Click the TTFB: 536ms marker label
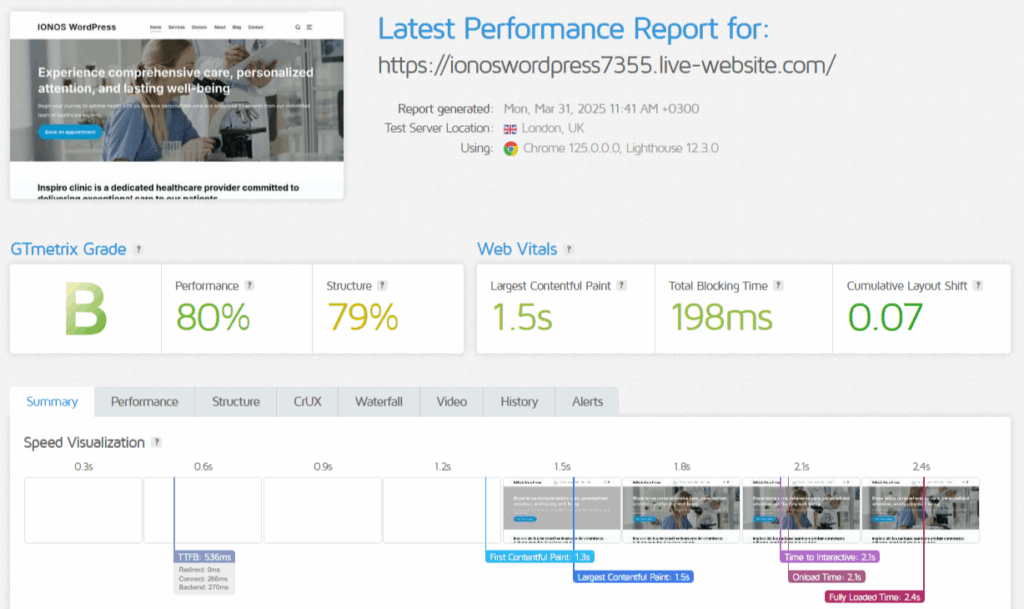The image size is (1024, 609). (x=204, y=556)
